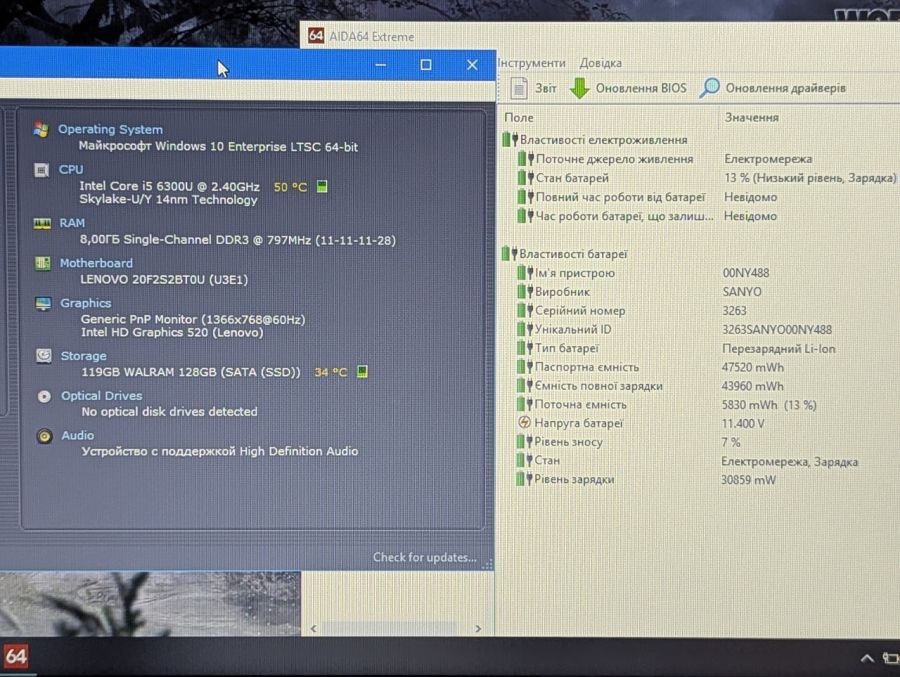The image size is (900, 677).
Task: Click the RAM module icon
Action: [42, 223]
